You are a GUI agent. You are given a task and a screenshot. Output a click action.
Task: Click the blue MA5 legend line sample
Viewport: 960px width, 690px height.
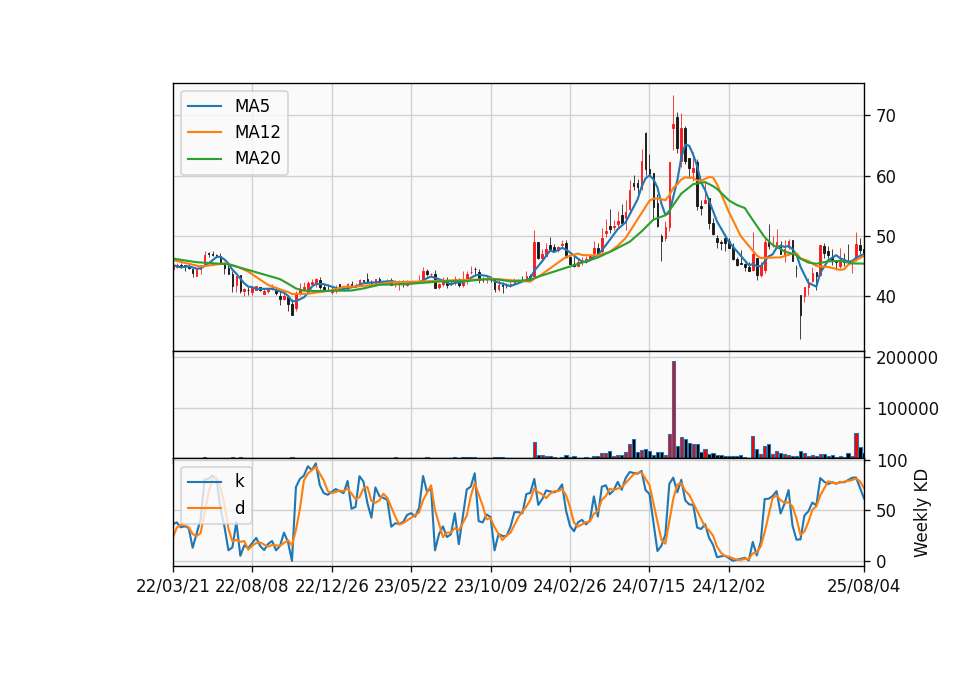tap(204, 106)
